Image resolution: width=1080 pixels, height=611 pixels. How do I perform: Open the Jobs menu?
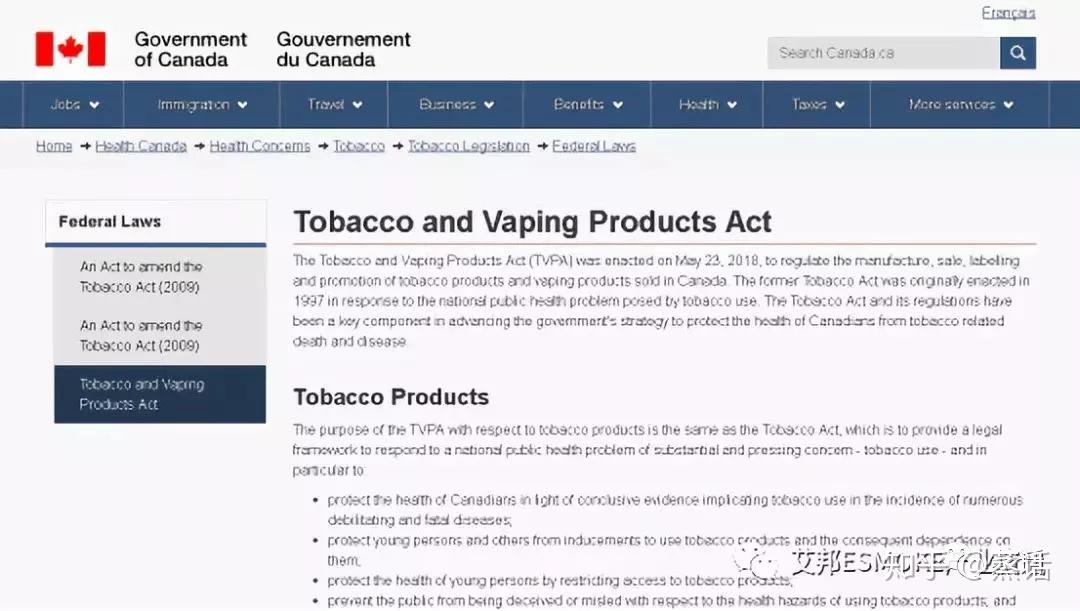pos(74,105)
